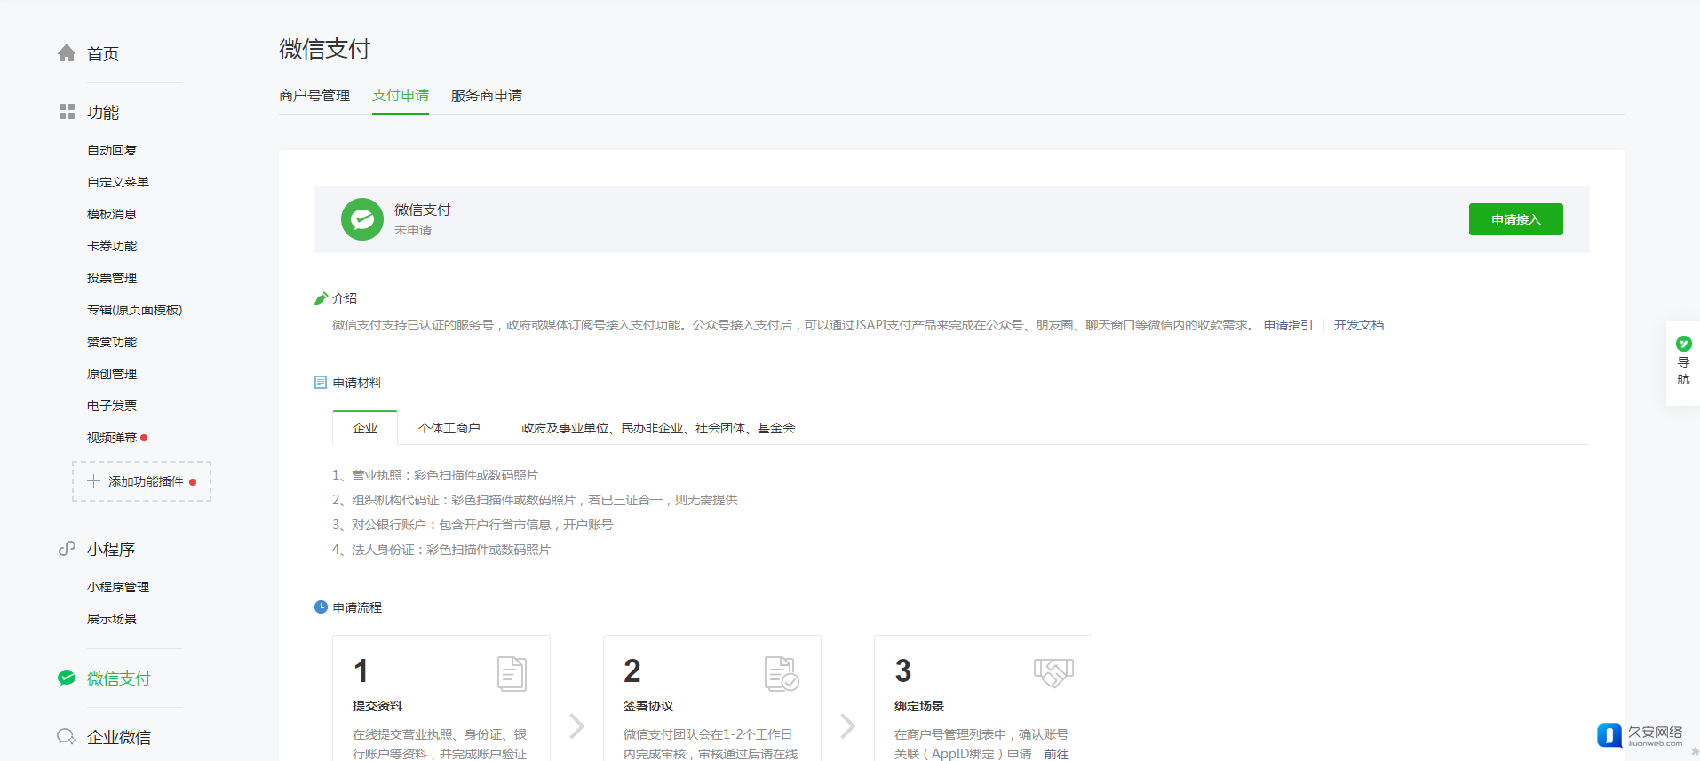The image size is (1700, 761).
Task: Click the 提交资料 step title
Action: pos(378,706)
